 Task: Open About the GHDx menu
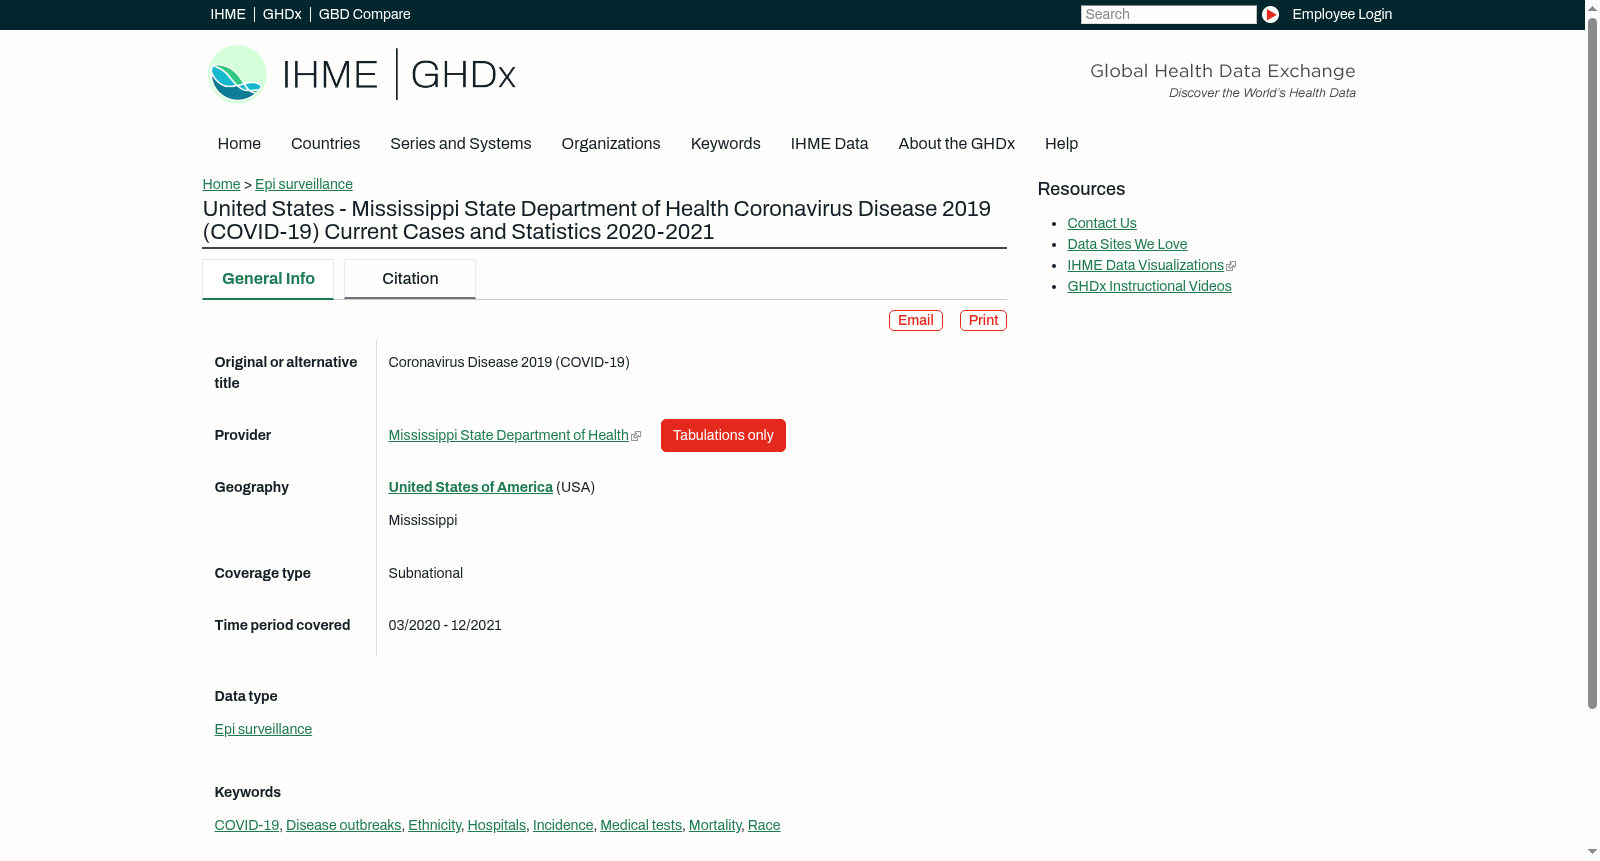click(x=956, y=143)
